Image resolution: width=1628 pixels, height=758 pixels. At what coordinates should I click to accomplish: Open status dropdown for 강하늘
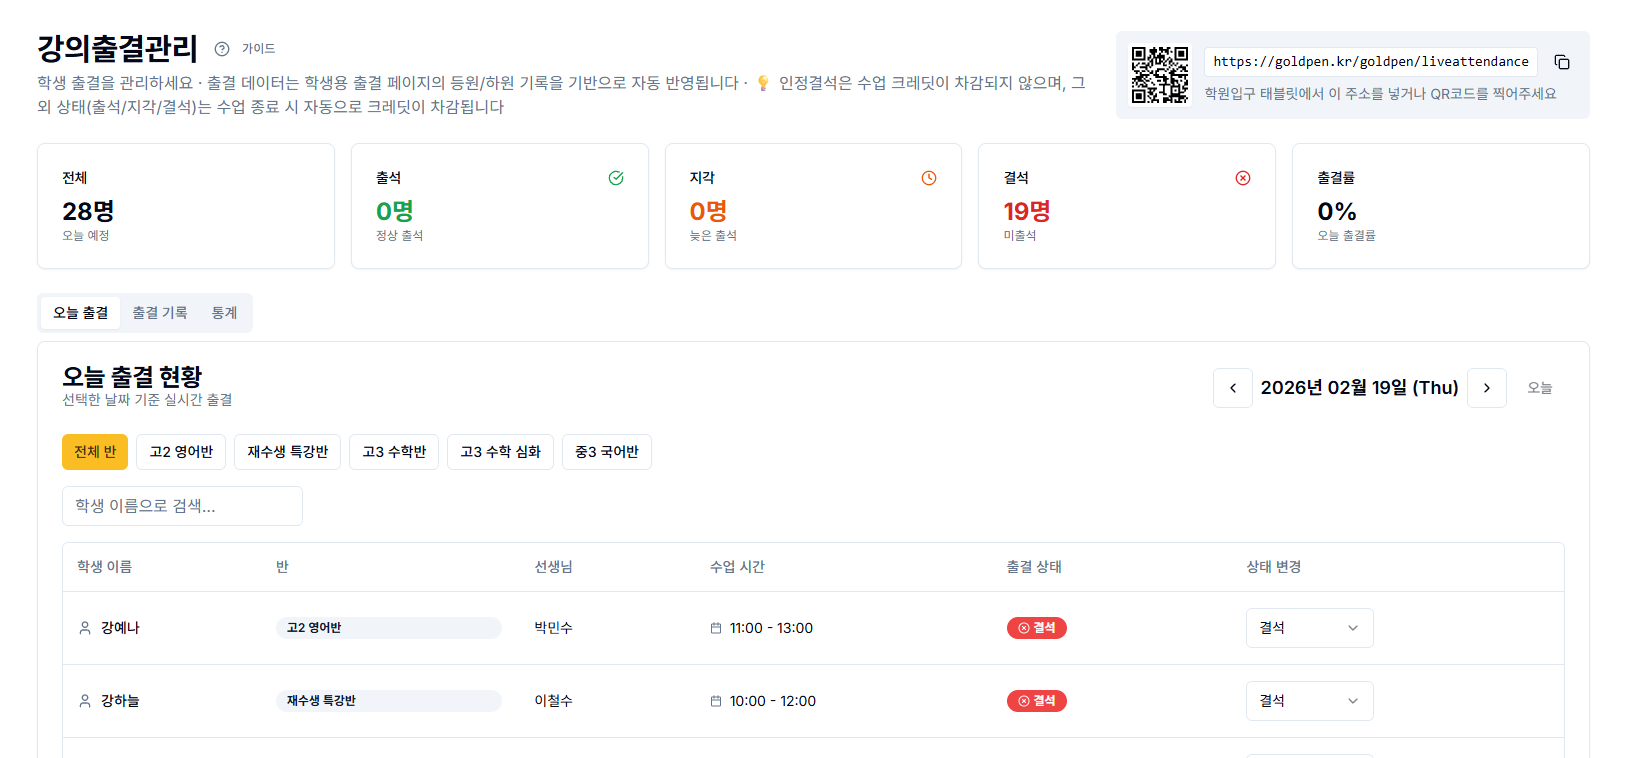coord(1309,701)
